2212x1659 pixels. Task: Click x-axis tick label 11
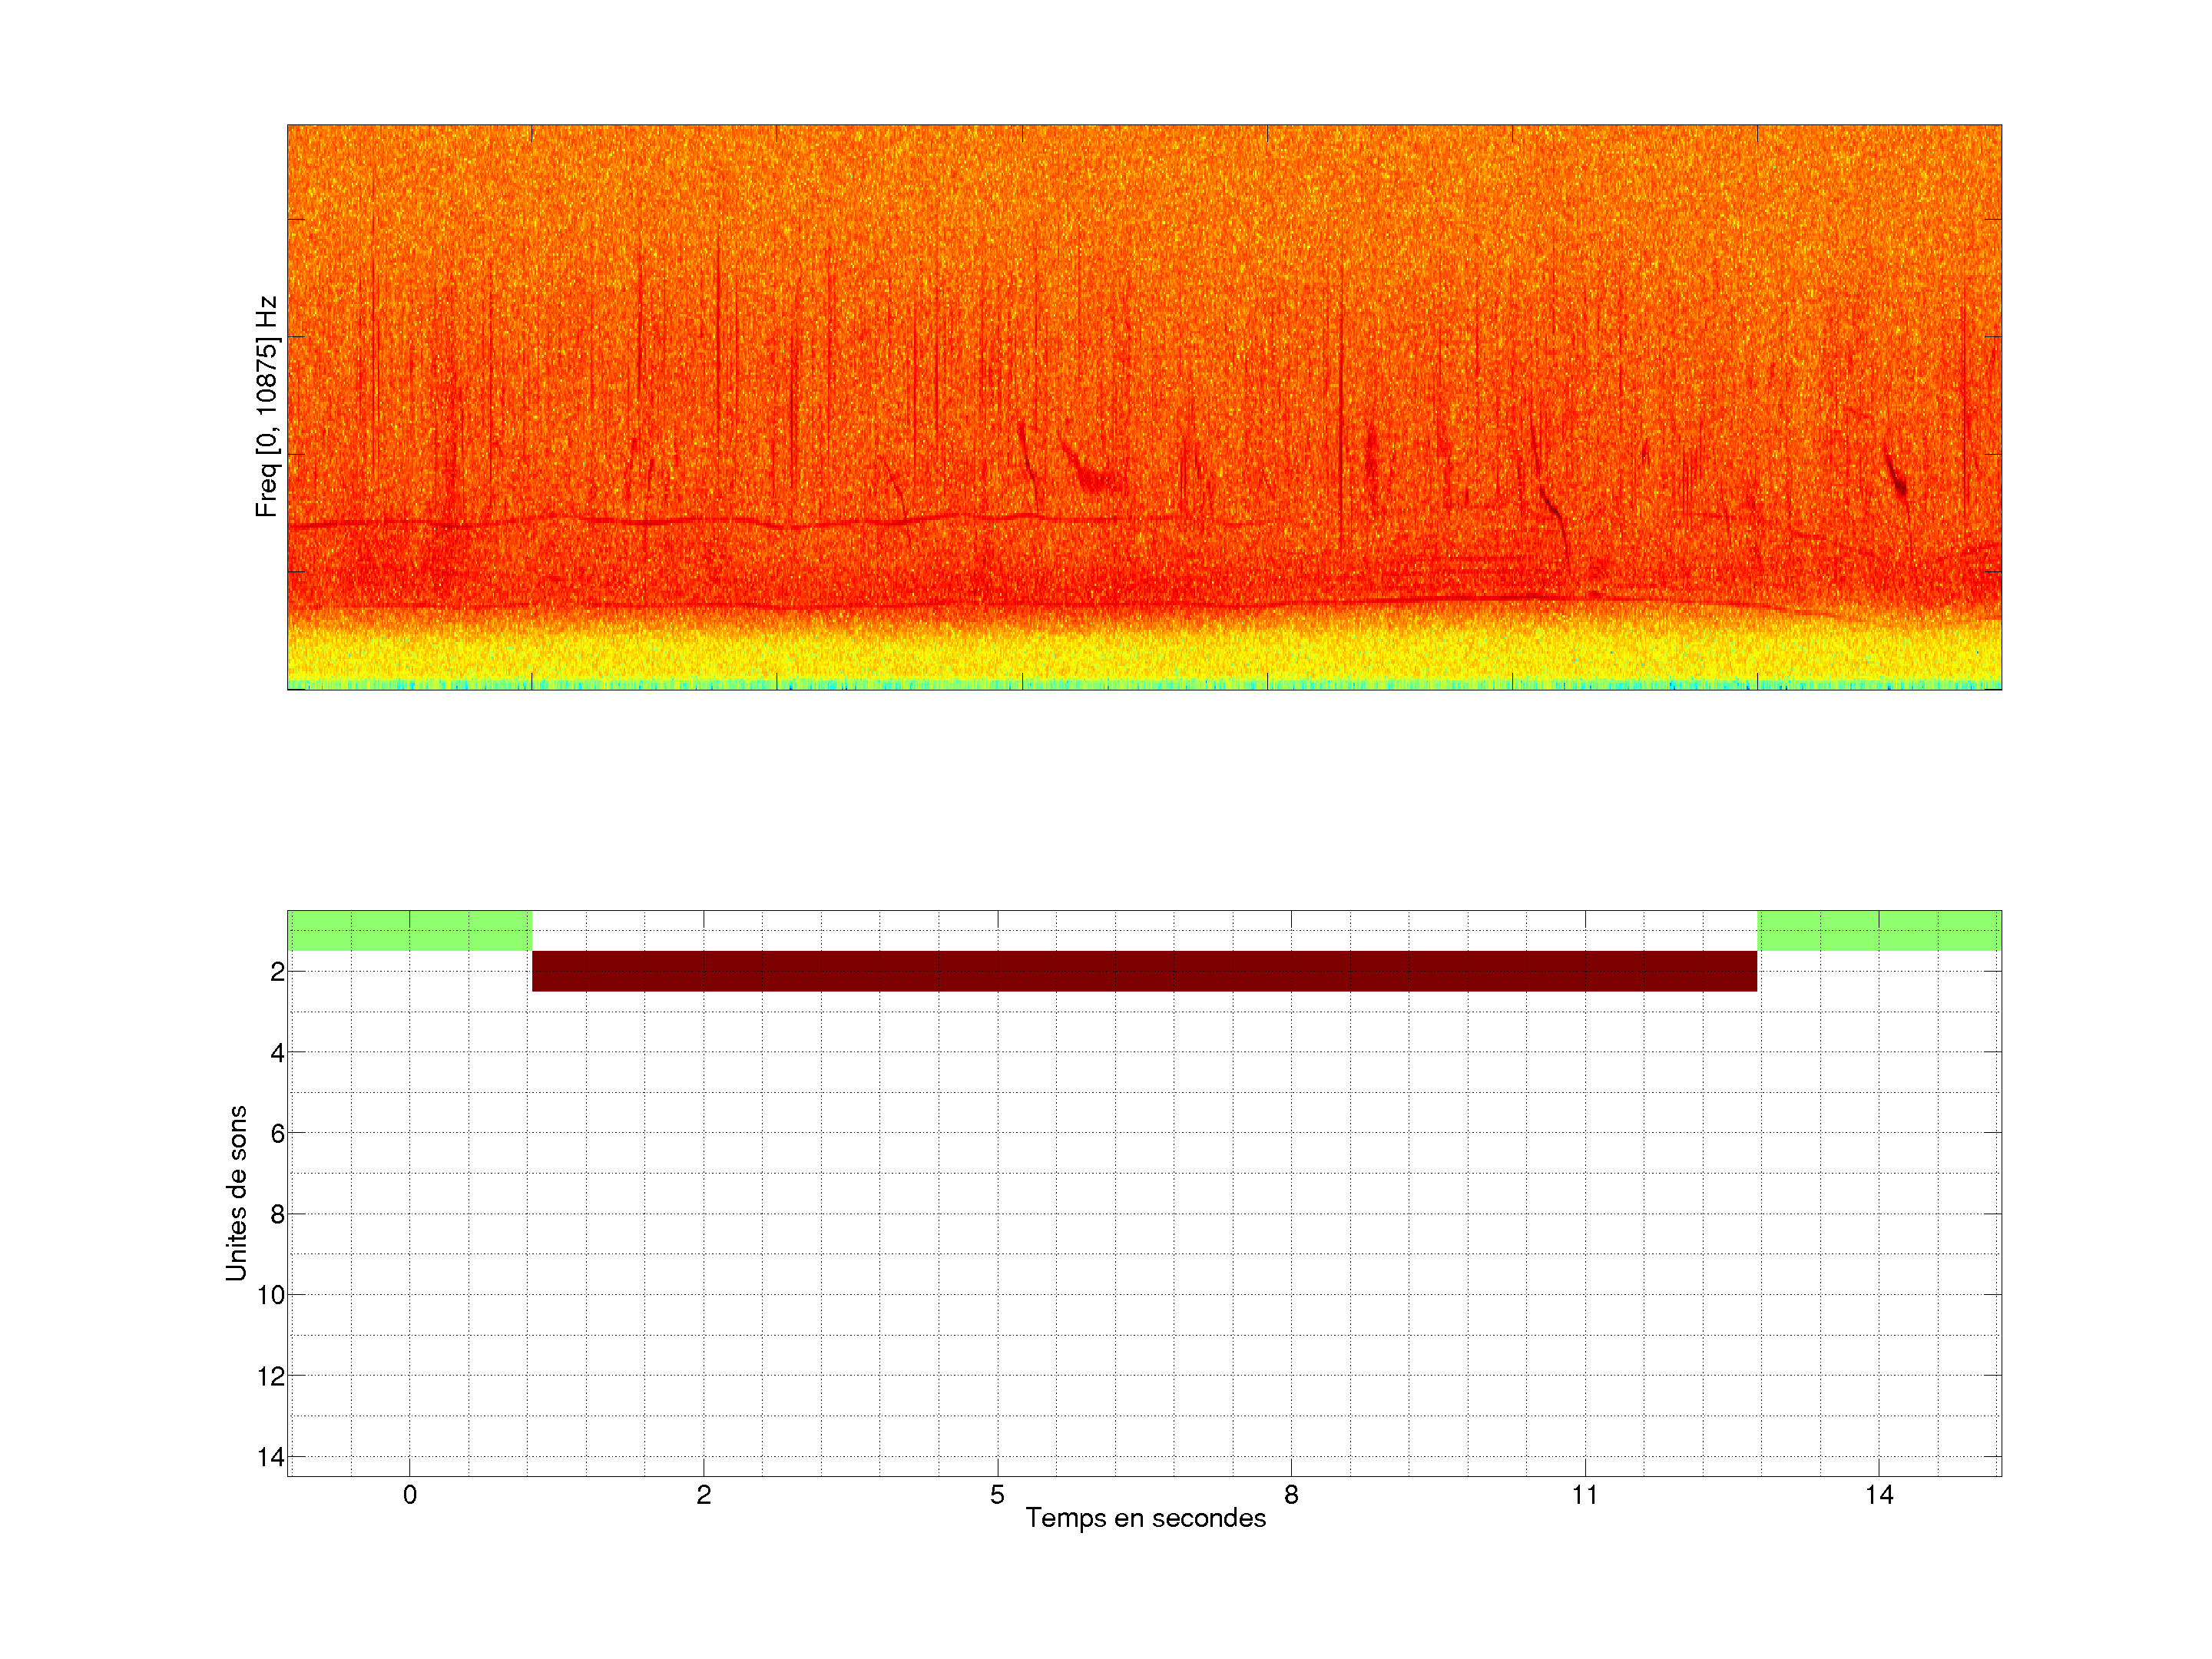click(x=1585, y=1495)
